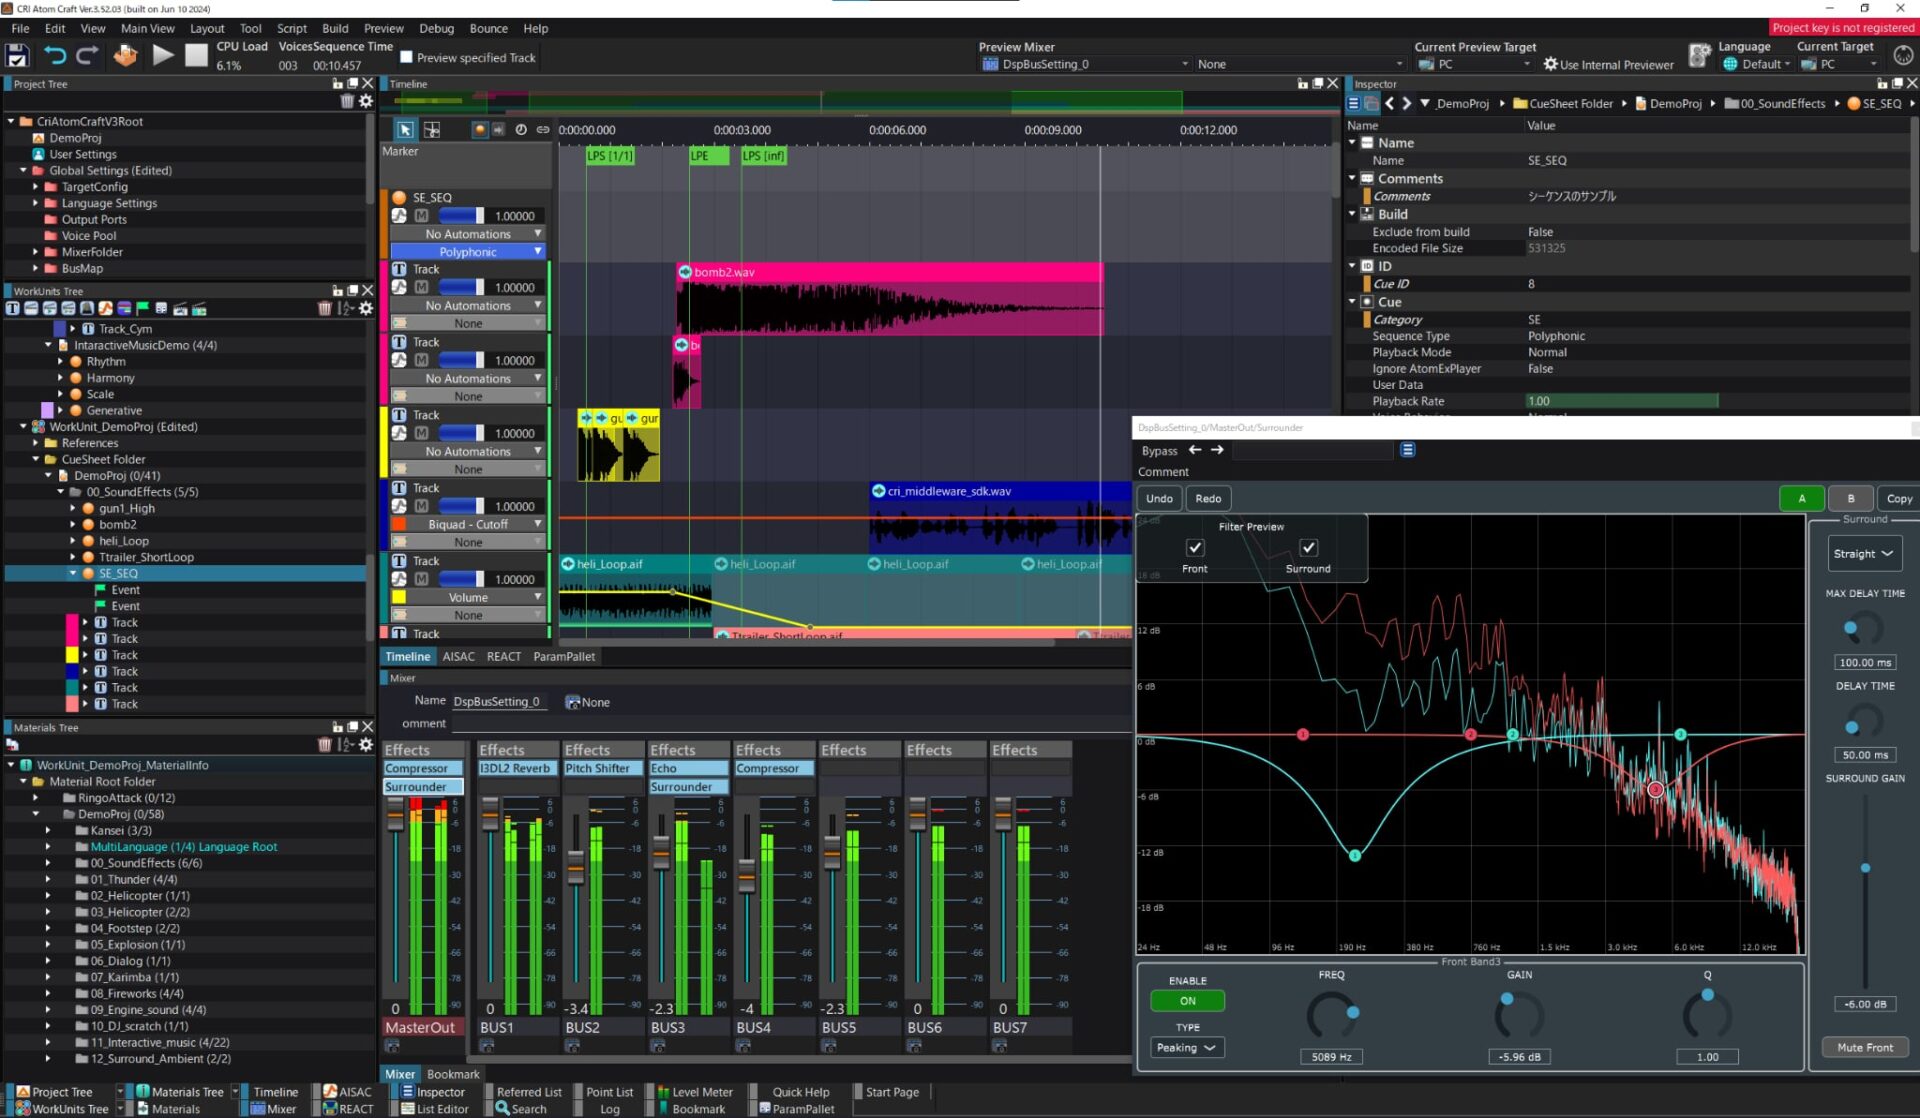
Task: Click the build box icon in toolbar
Action: [x=125, y=56]
